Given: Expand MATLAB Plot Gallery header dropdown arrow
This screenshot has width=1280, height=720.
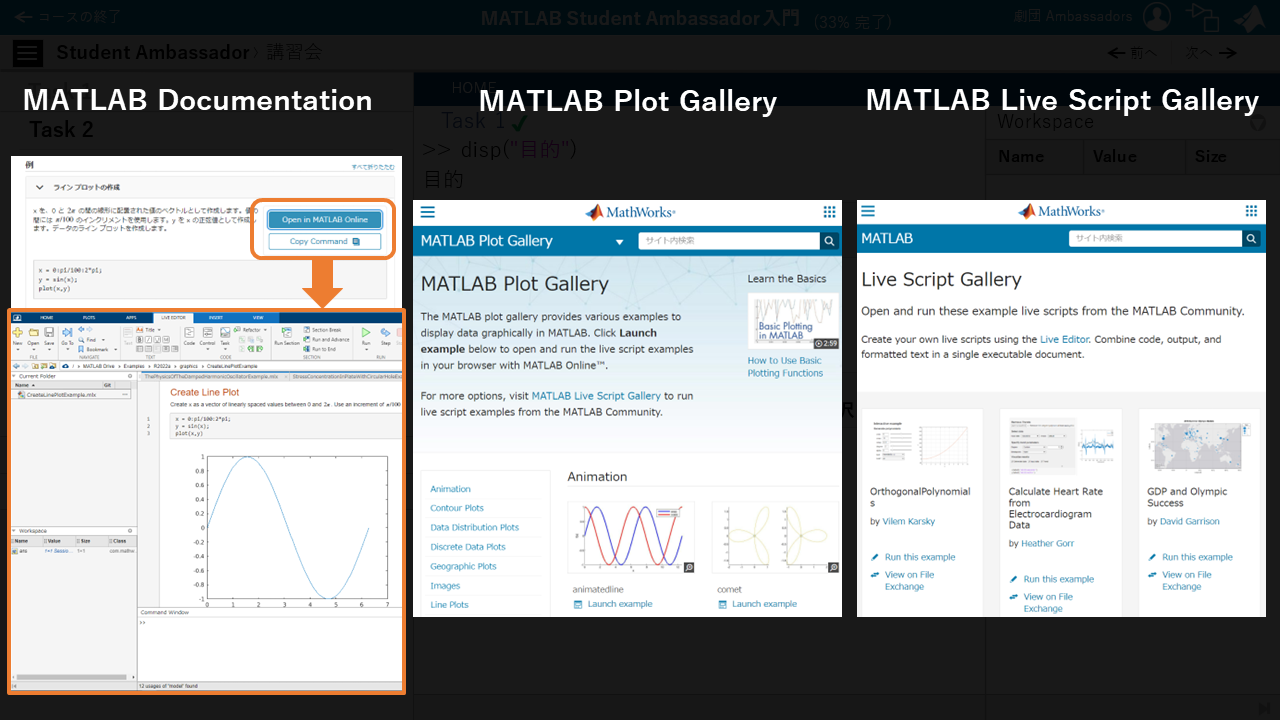Looking at the screenshot, I should (620, 242).
